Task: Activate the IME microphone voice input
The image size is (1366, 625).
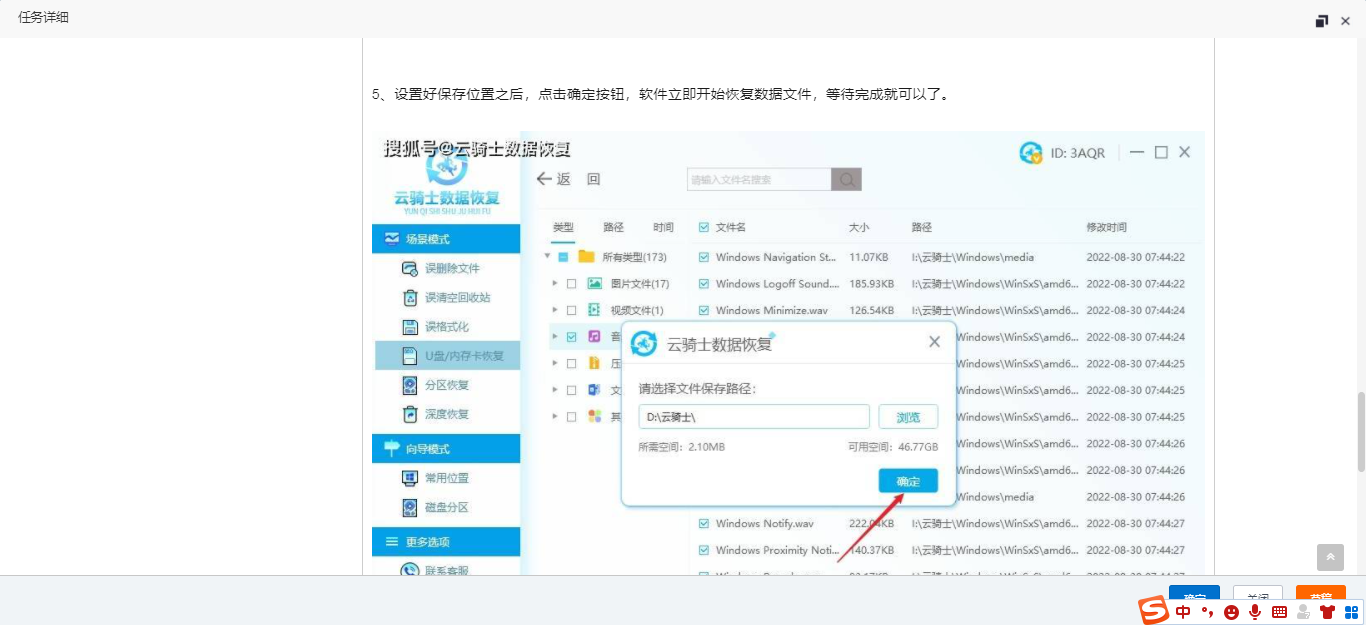Action: click(x=1255, y=611)
